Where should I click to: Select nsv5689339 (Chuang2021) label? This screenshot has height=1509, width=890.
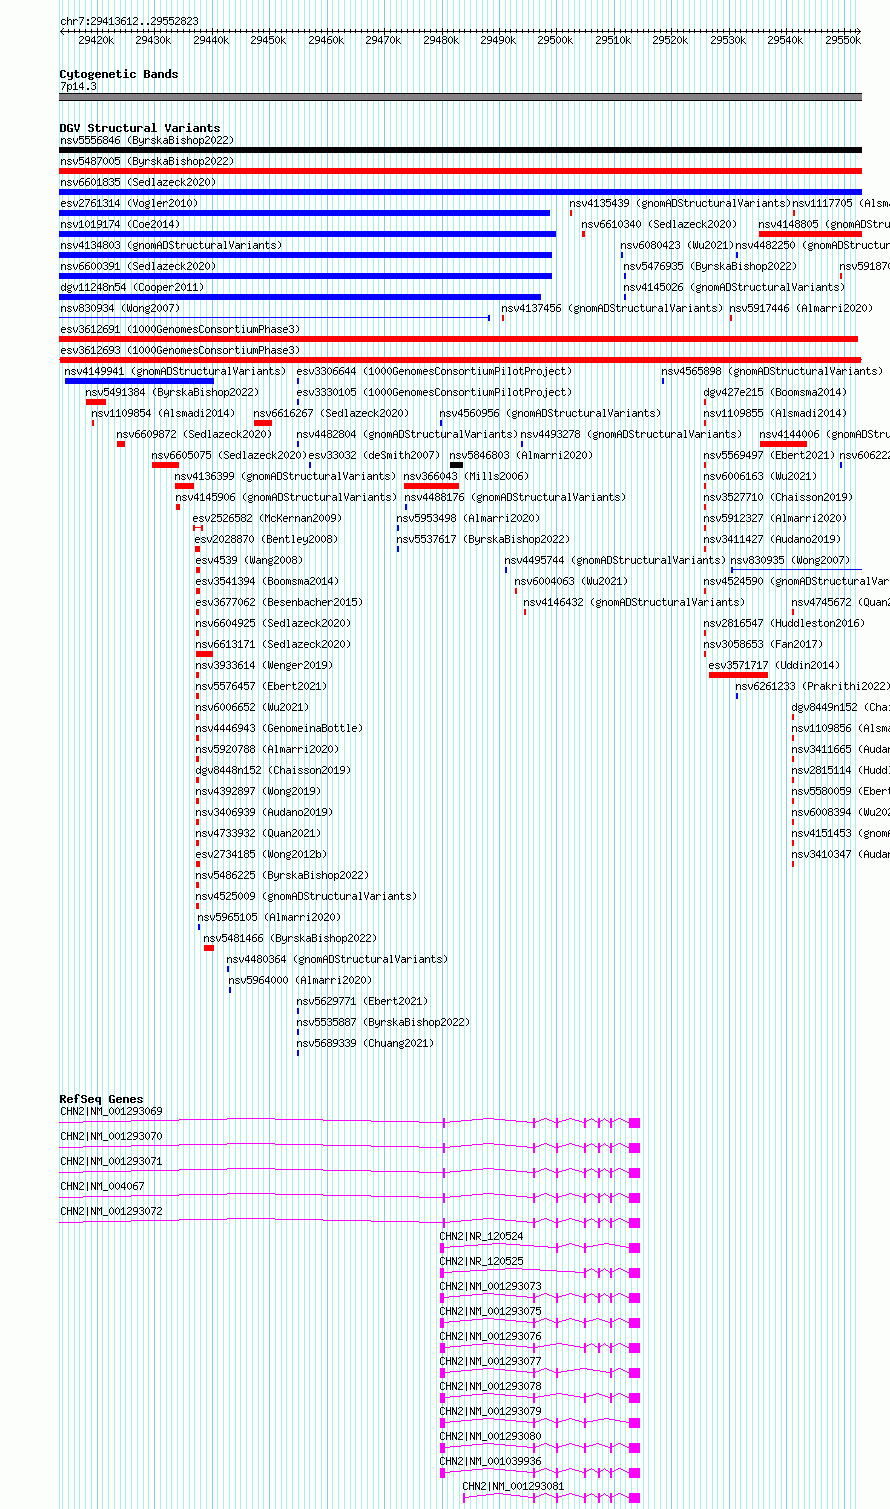click(365, 1043)
